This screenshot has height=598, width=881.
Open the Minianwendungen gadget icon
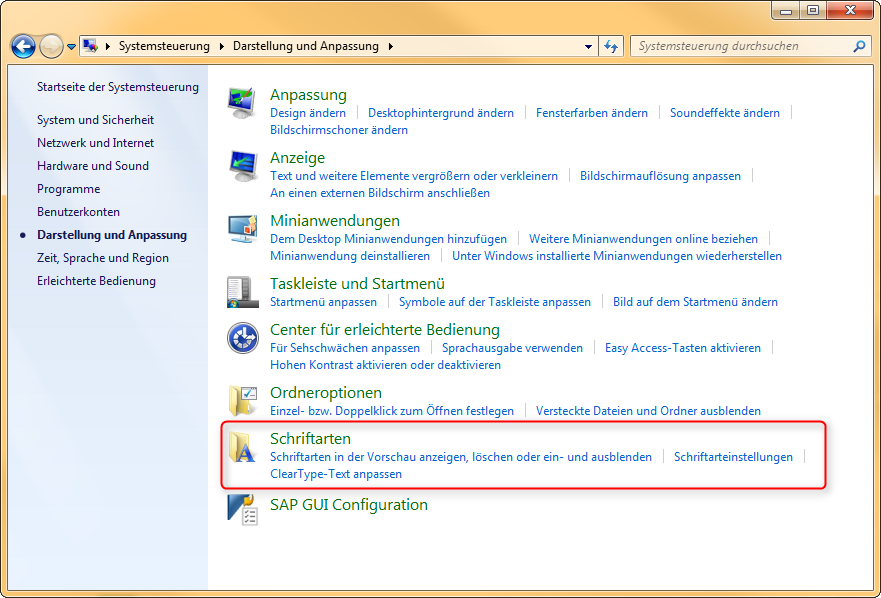point(242,229)
